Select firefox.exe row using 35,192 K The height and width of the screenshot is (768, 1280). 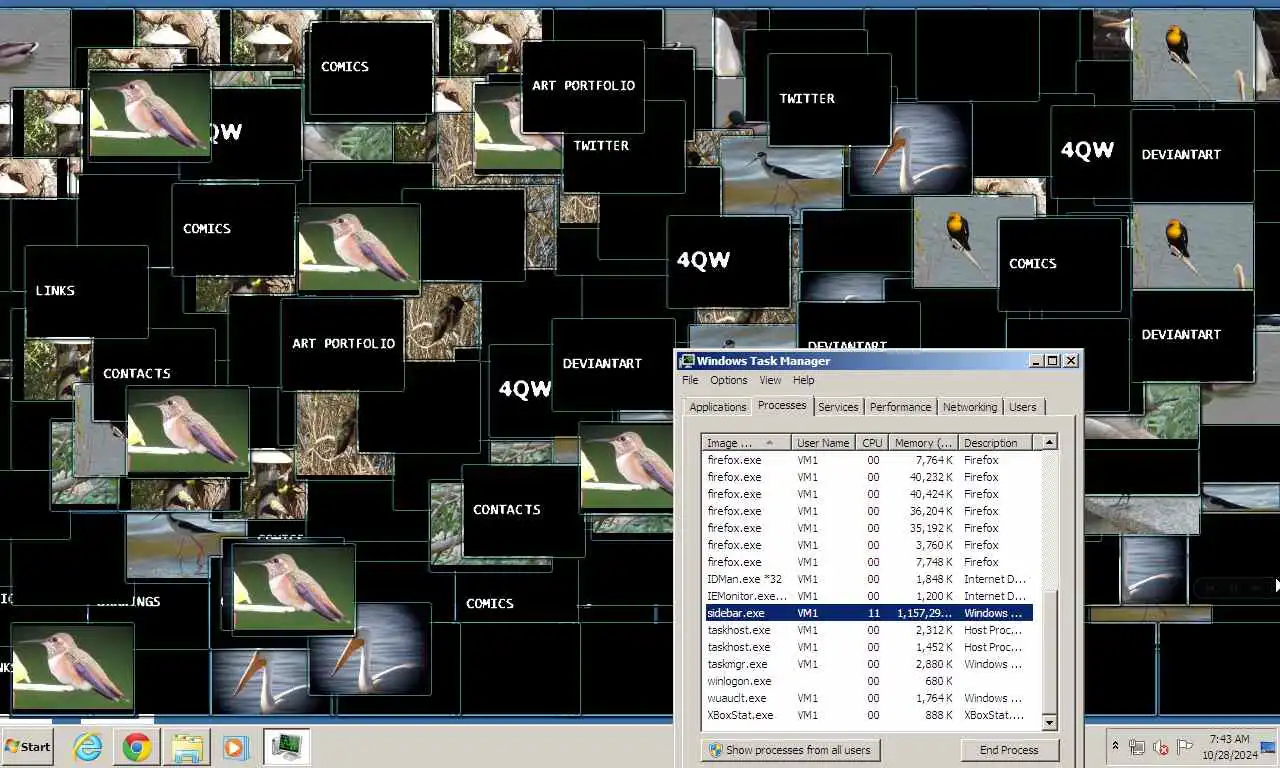pos(868,528)
